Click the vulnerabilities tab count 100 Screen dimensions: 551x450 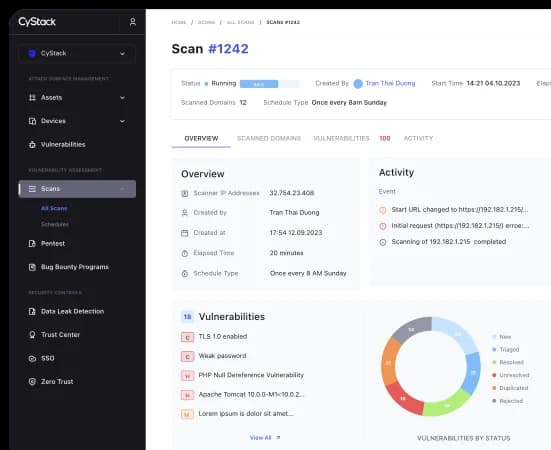pyautogui.click(x=385, y=138)
